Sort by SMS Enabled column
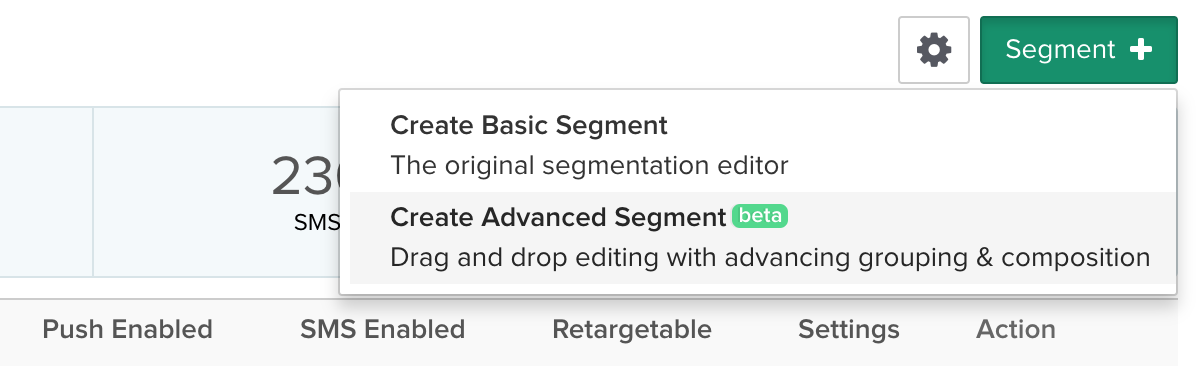 (x=382, y=329)
